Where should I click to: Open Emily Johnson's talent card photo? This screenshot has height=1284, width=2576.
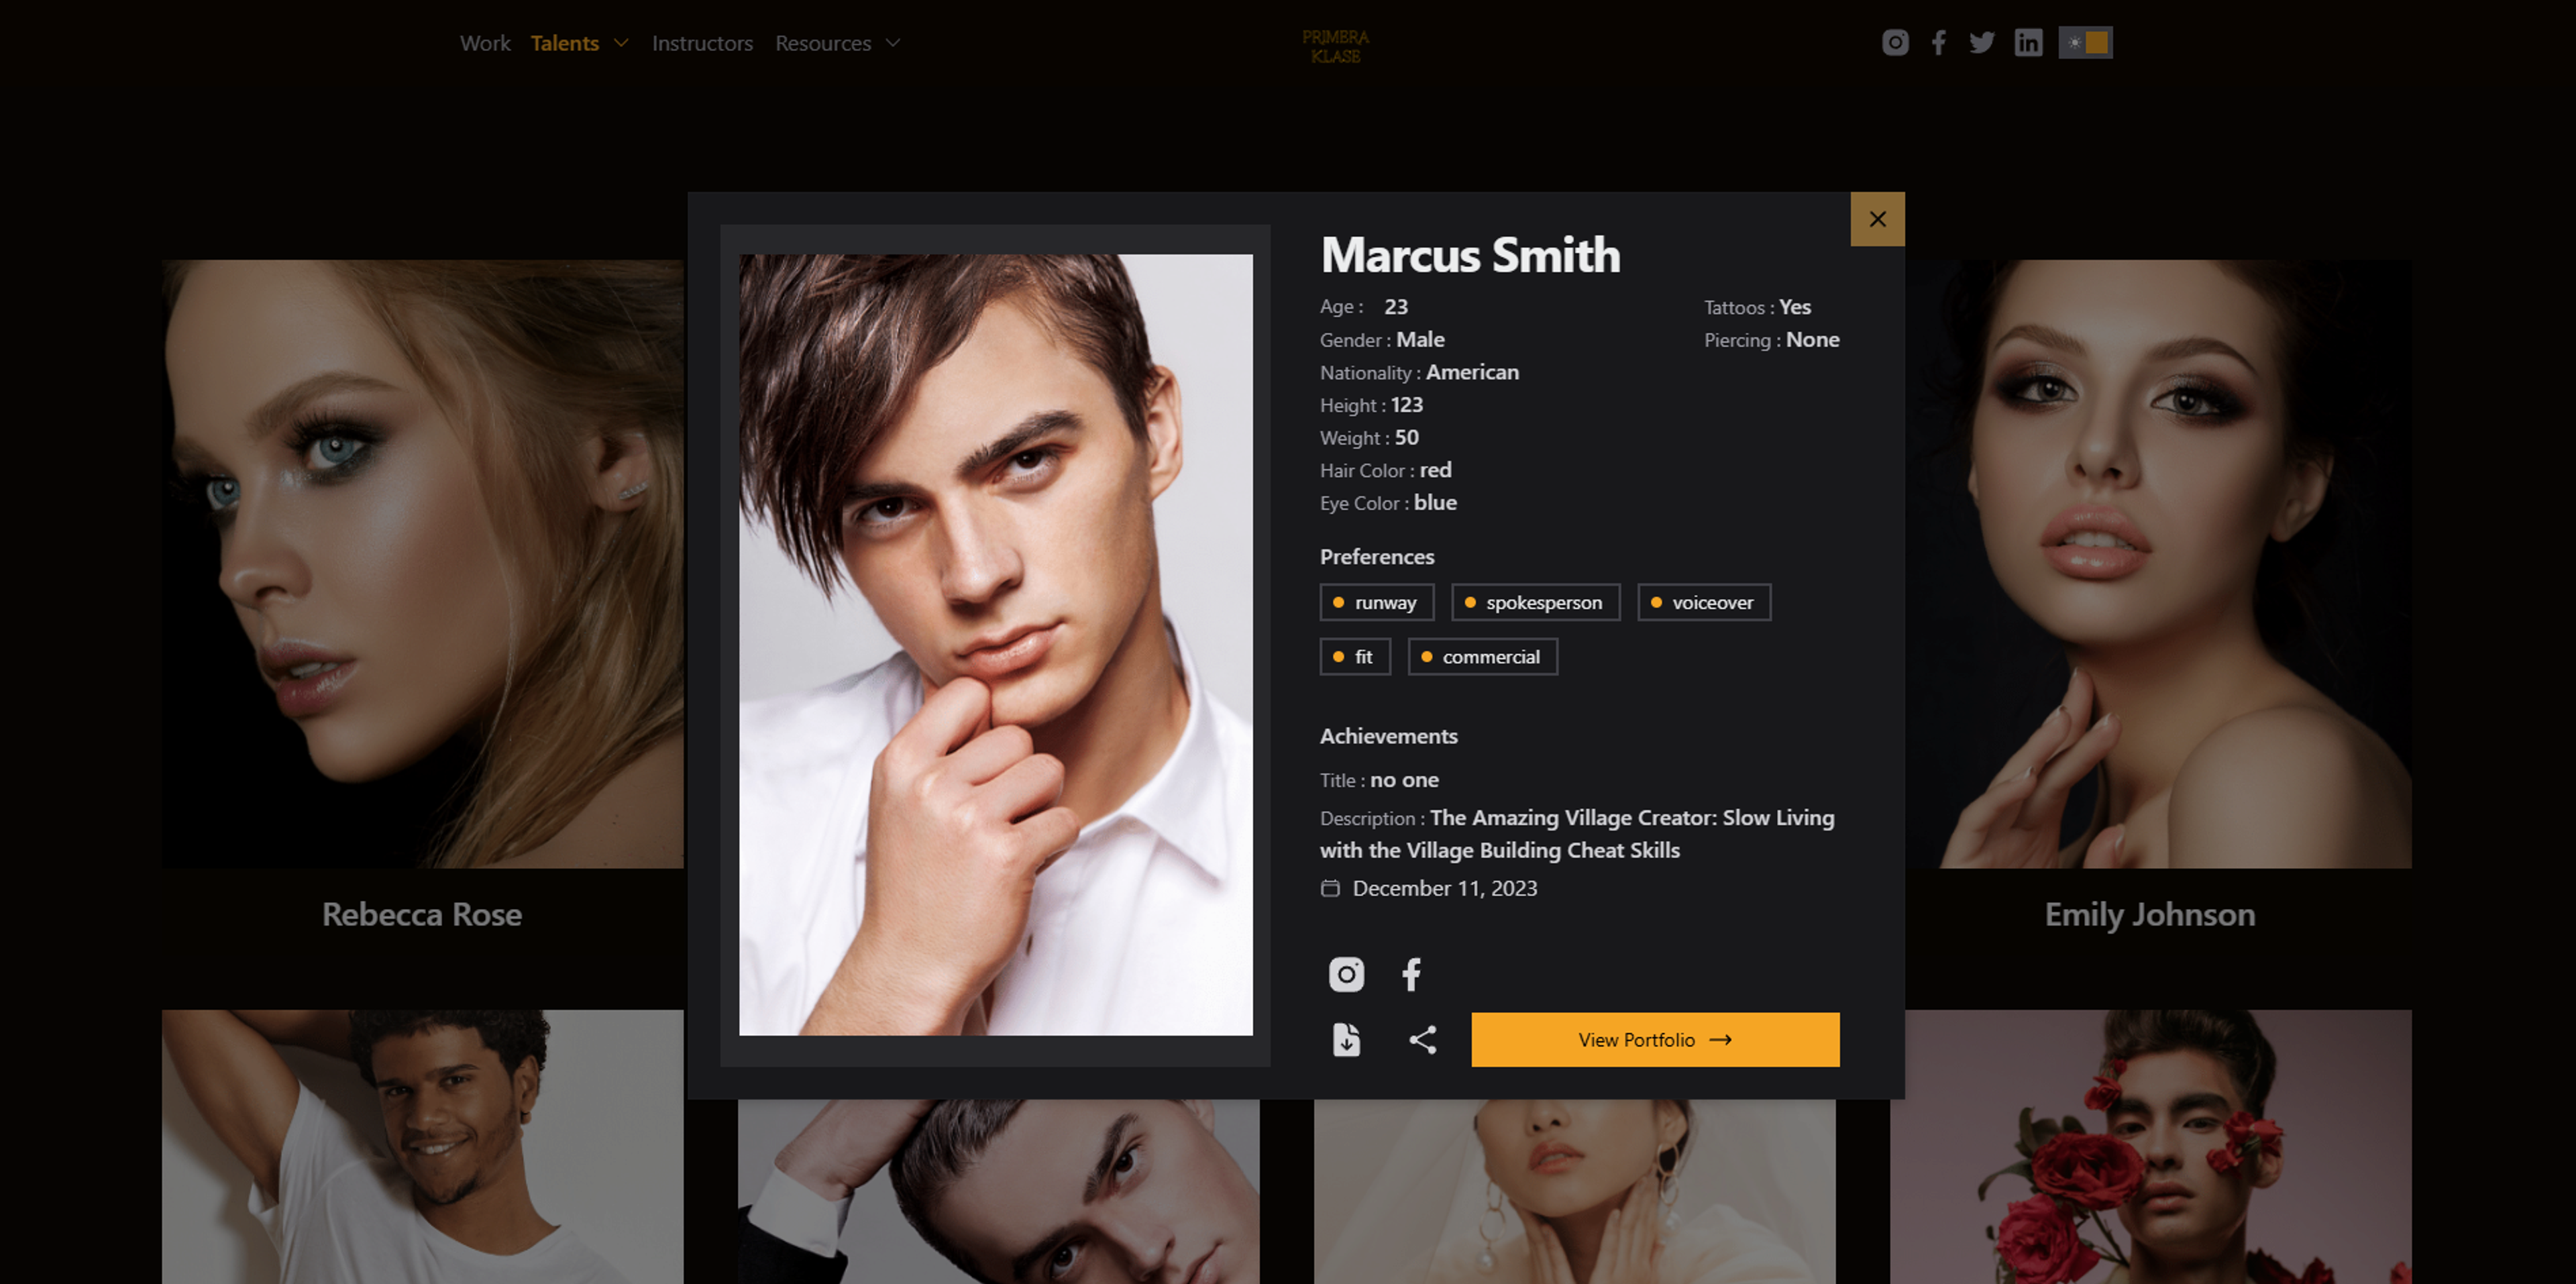click(2158, 564)
